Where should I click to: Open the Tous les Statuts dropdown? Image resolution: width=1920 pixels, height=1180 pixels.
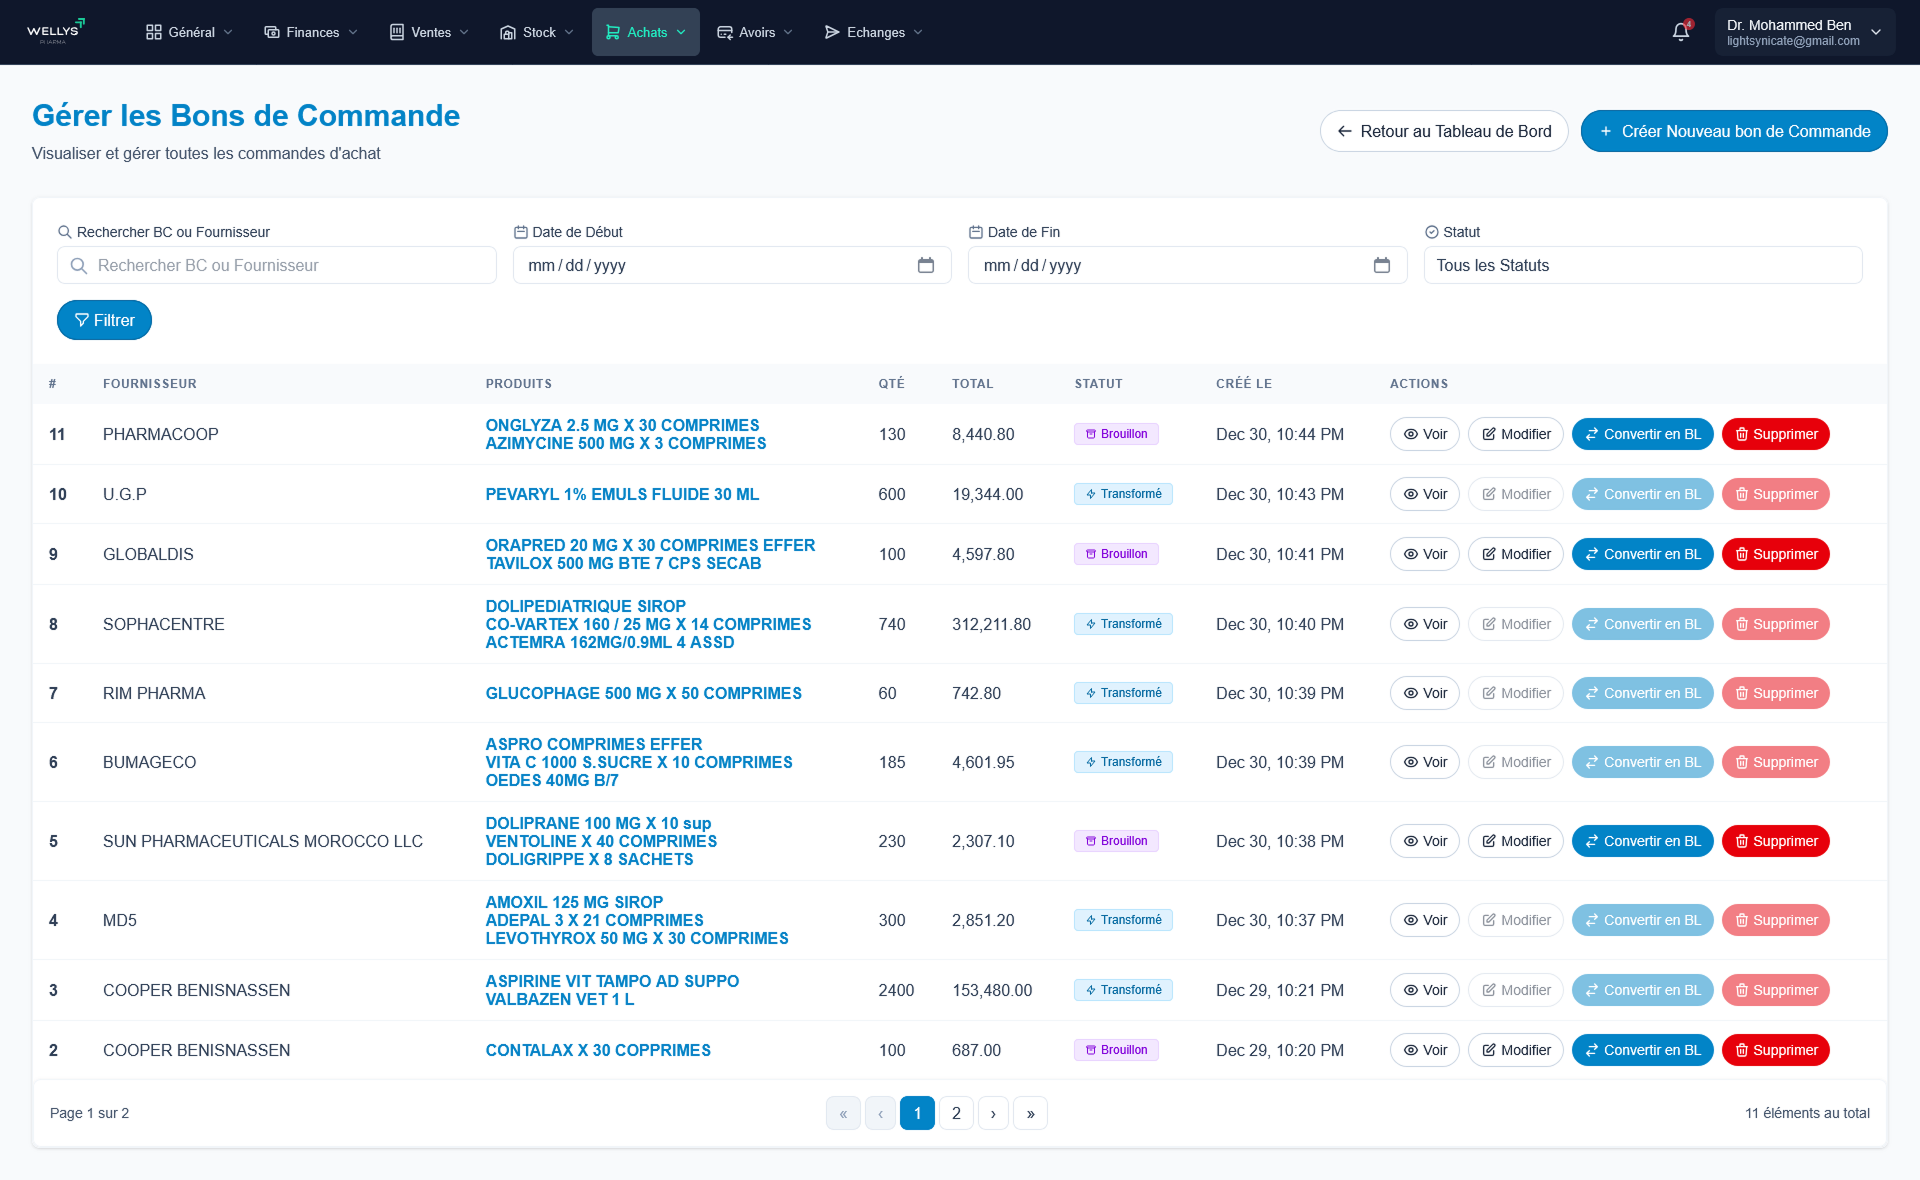coord(1642,265)
